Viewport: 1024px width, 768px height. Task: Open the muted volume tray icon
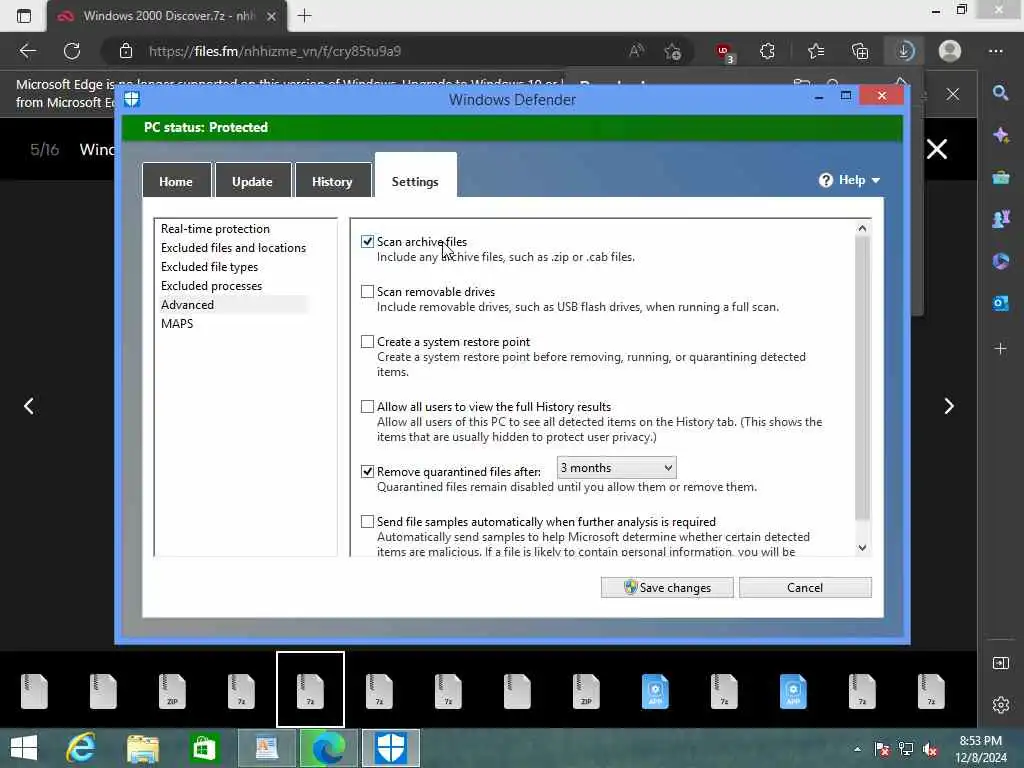930,749
